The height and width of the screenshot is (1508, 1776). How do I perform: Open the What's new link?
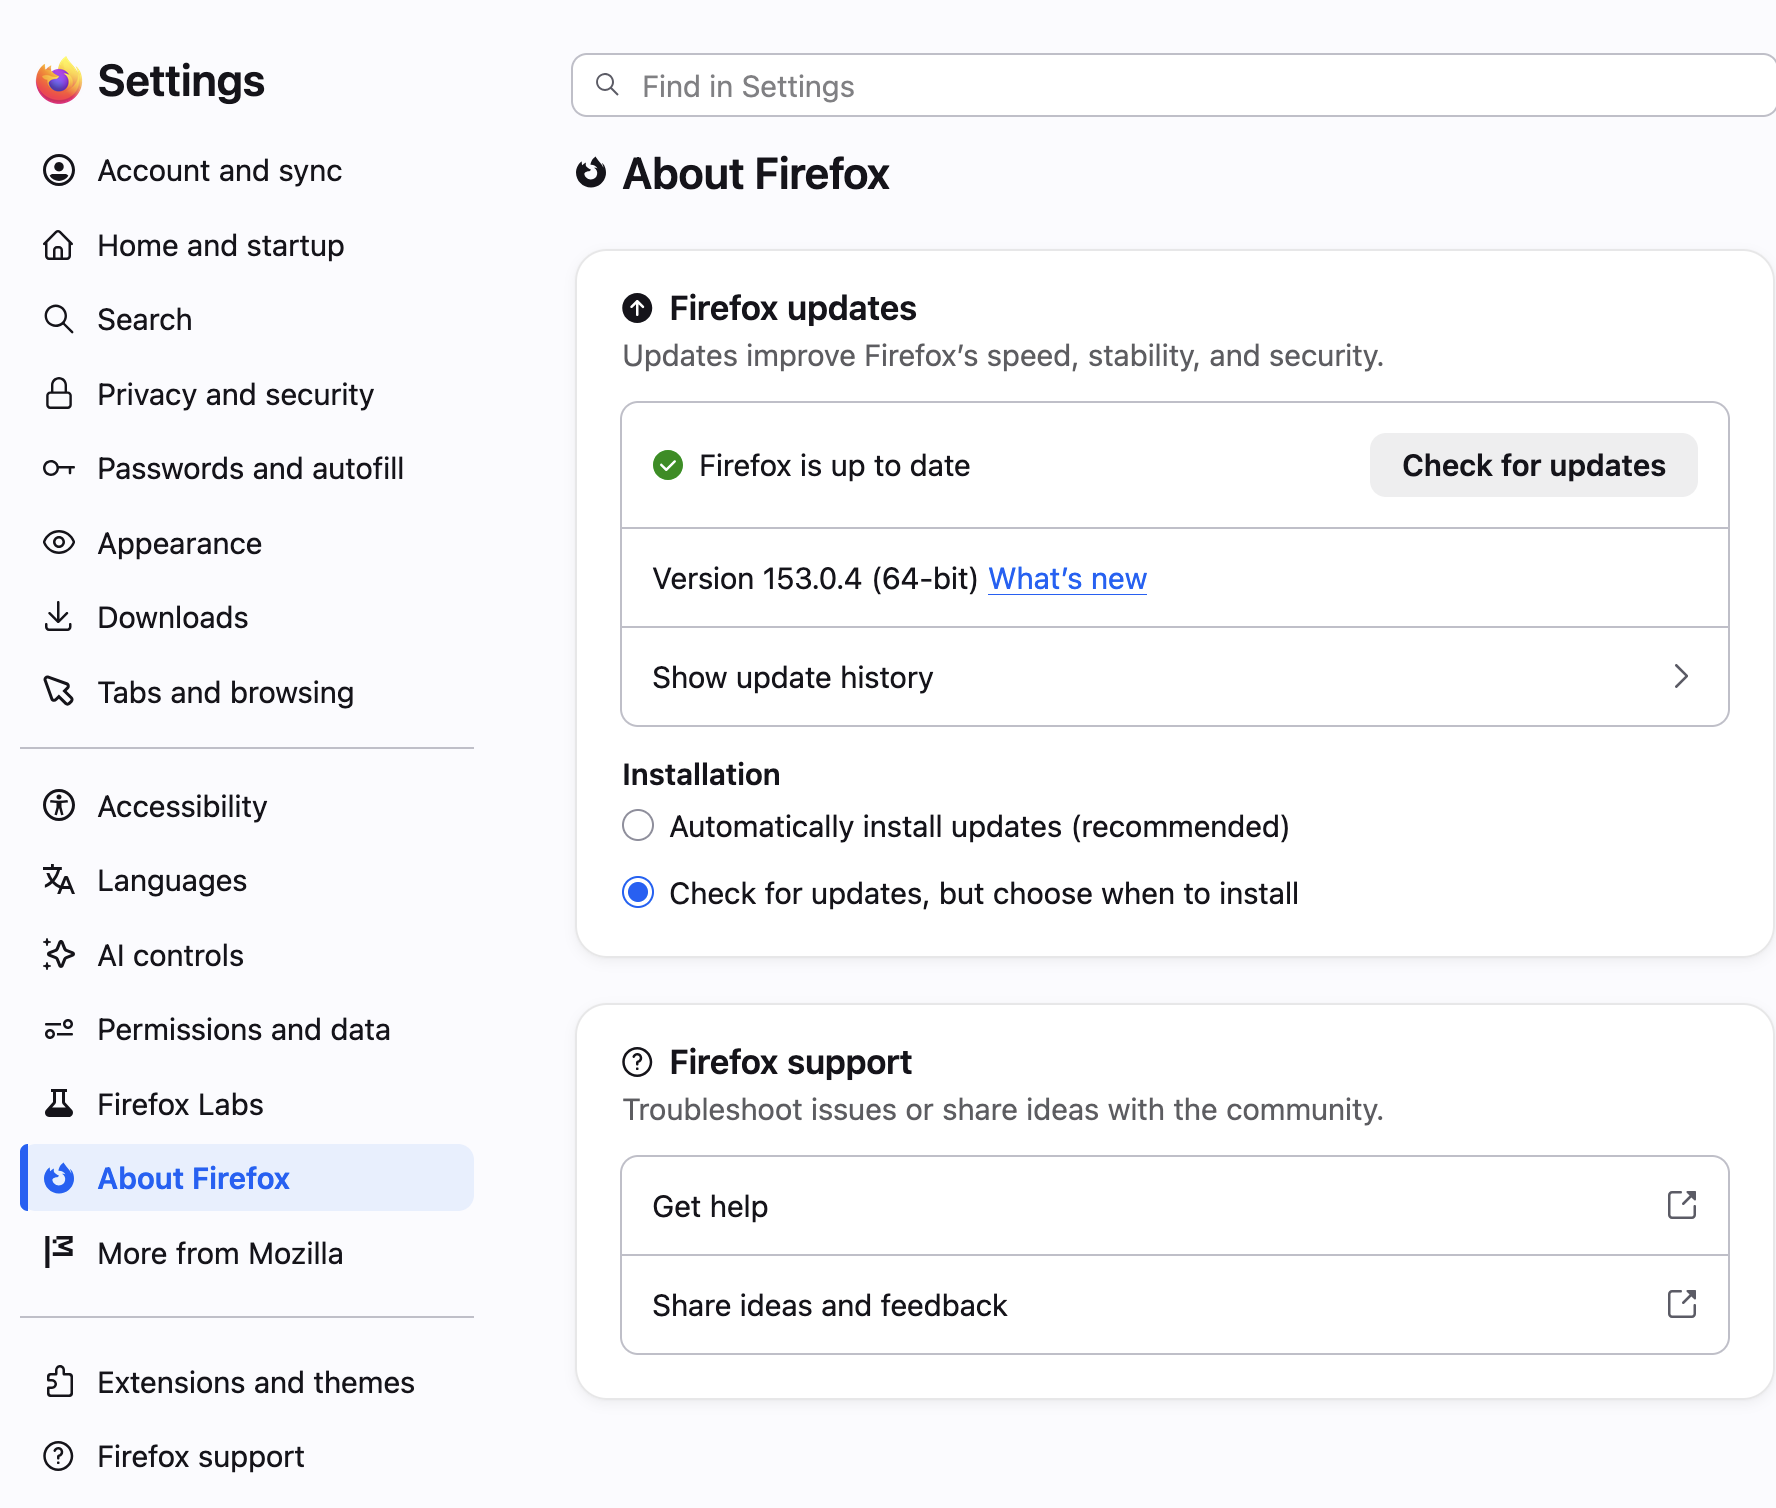1067,579
